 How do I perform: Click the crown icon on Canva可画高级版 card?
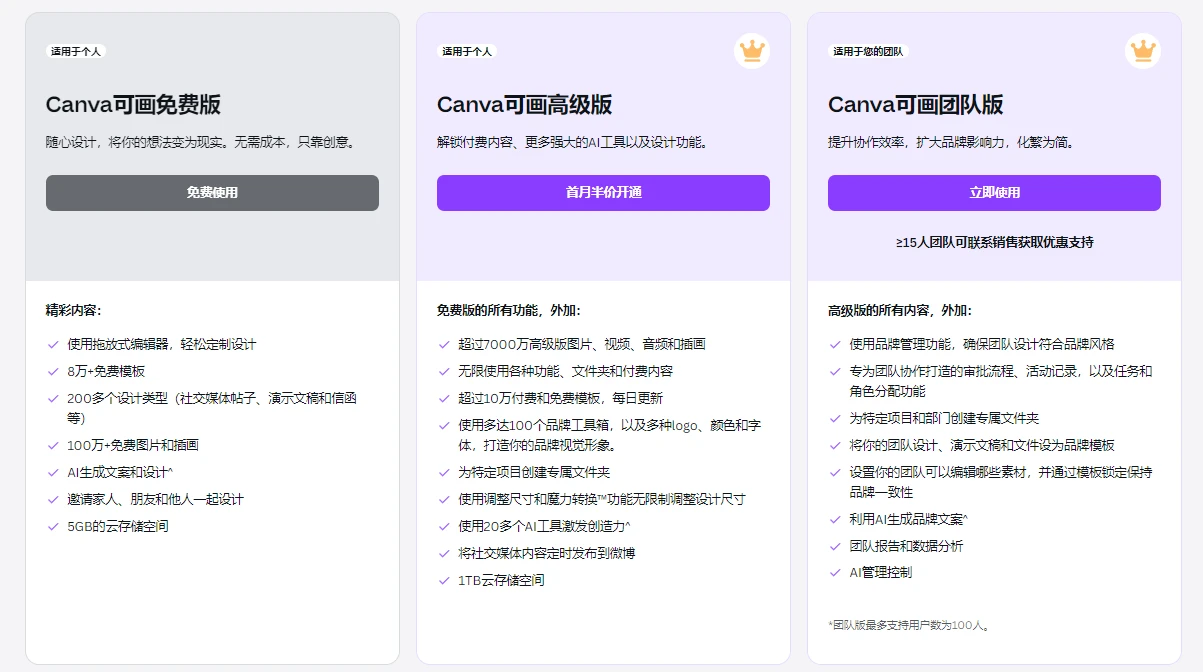751,50
